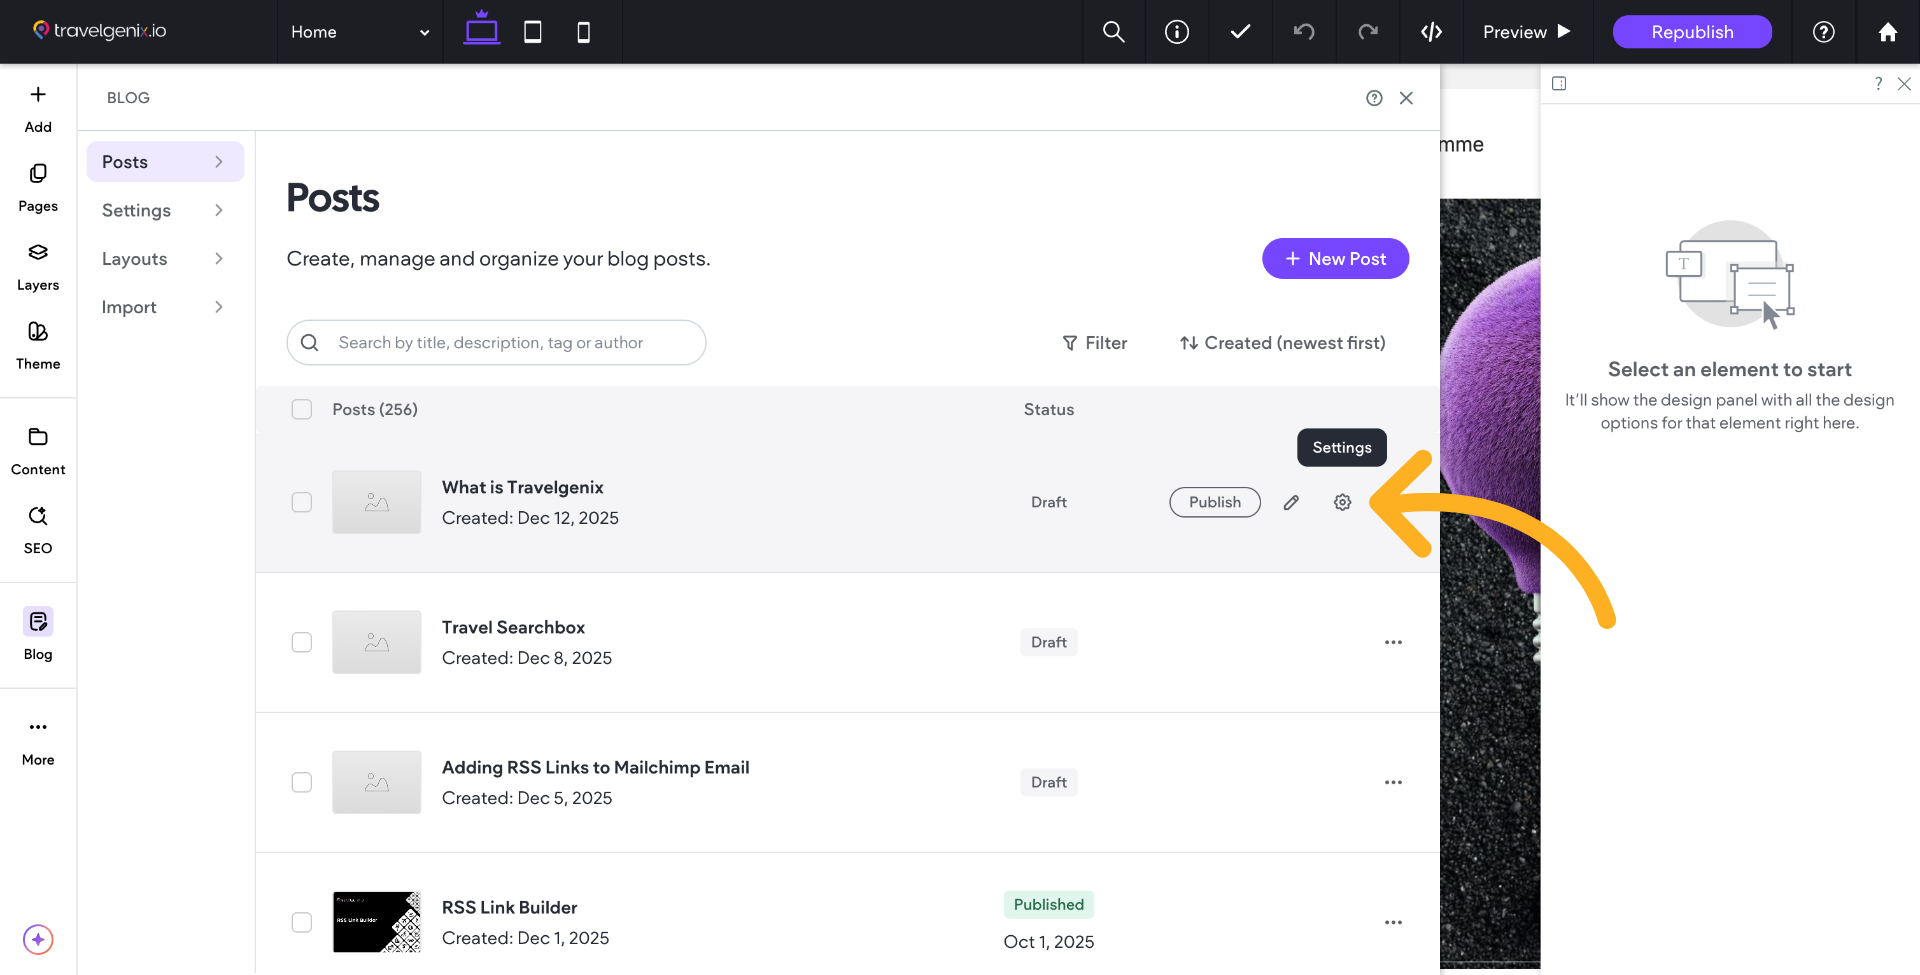Toggle the select all Posts checkbox

click(302, 409)
